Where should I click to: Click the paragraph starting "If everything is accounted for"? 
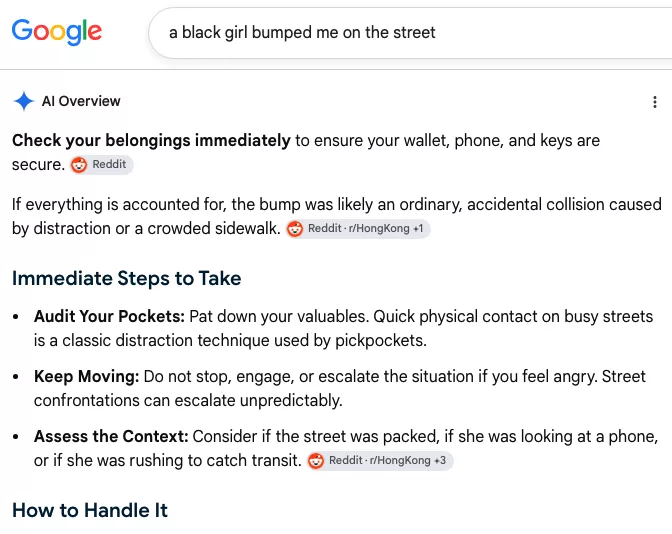(x=336, y=216)
